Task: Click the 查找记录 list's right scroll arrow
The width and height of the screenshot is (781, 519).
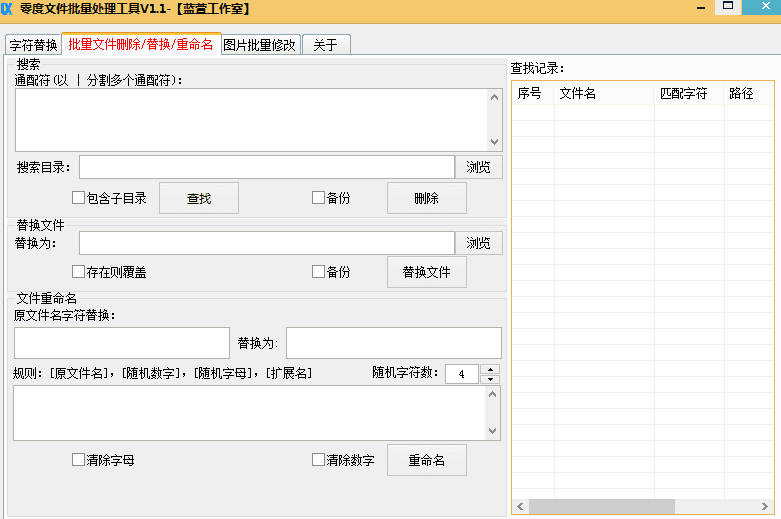Action: (x=765, y=507)
